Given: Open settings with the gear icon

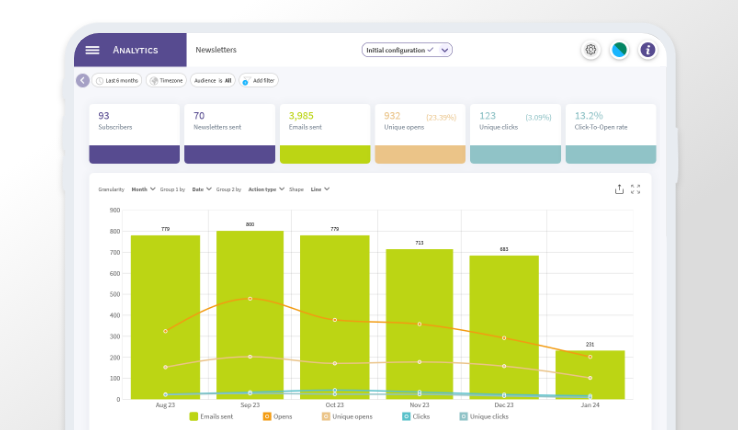Looking at the screenshot, I should click(591, 49).
